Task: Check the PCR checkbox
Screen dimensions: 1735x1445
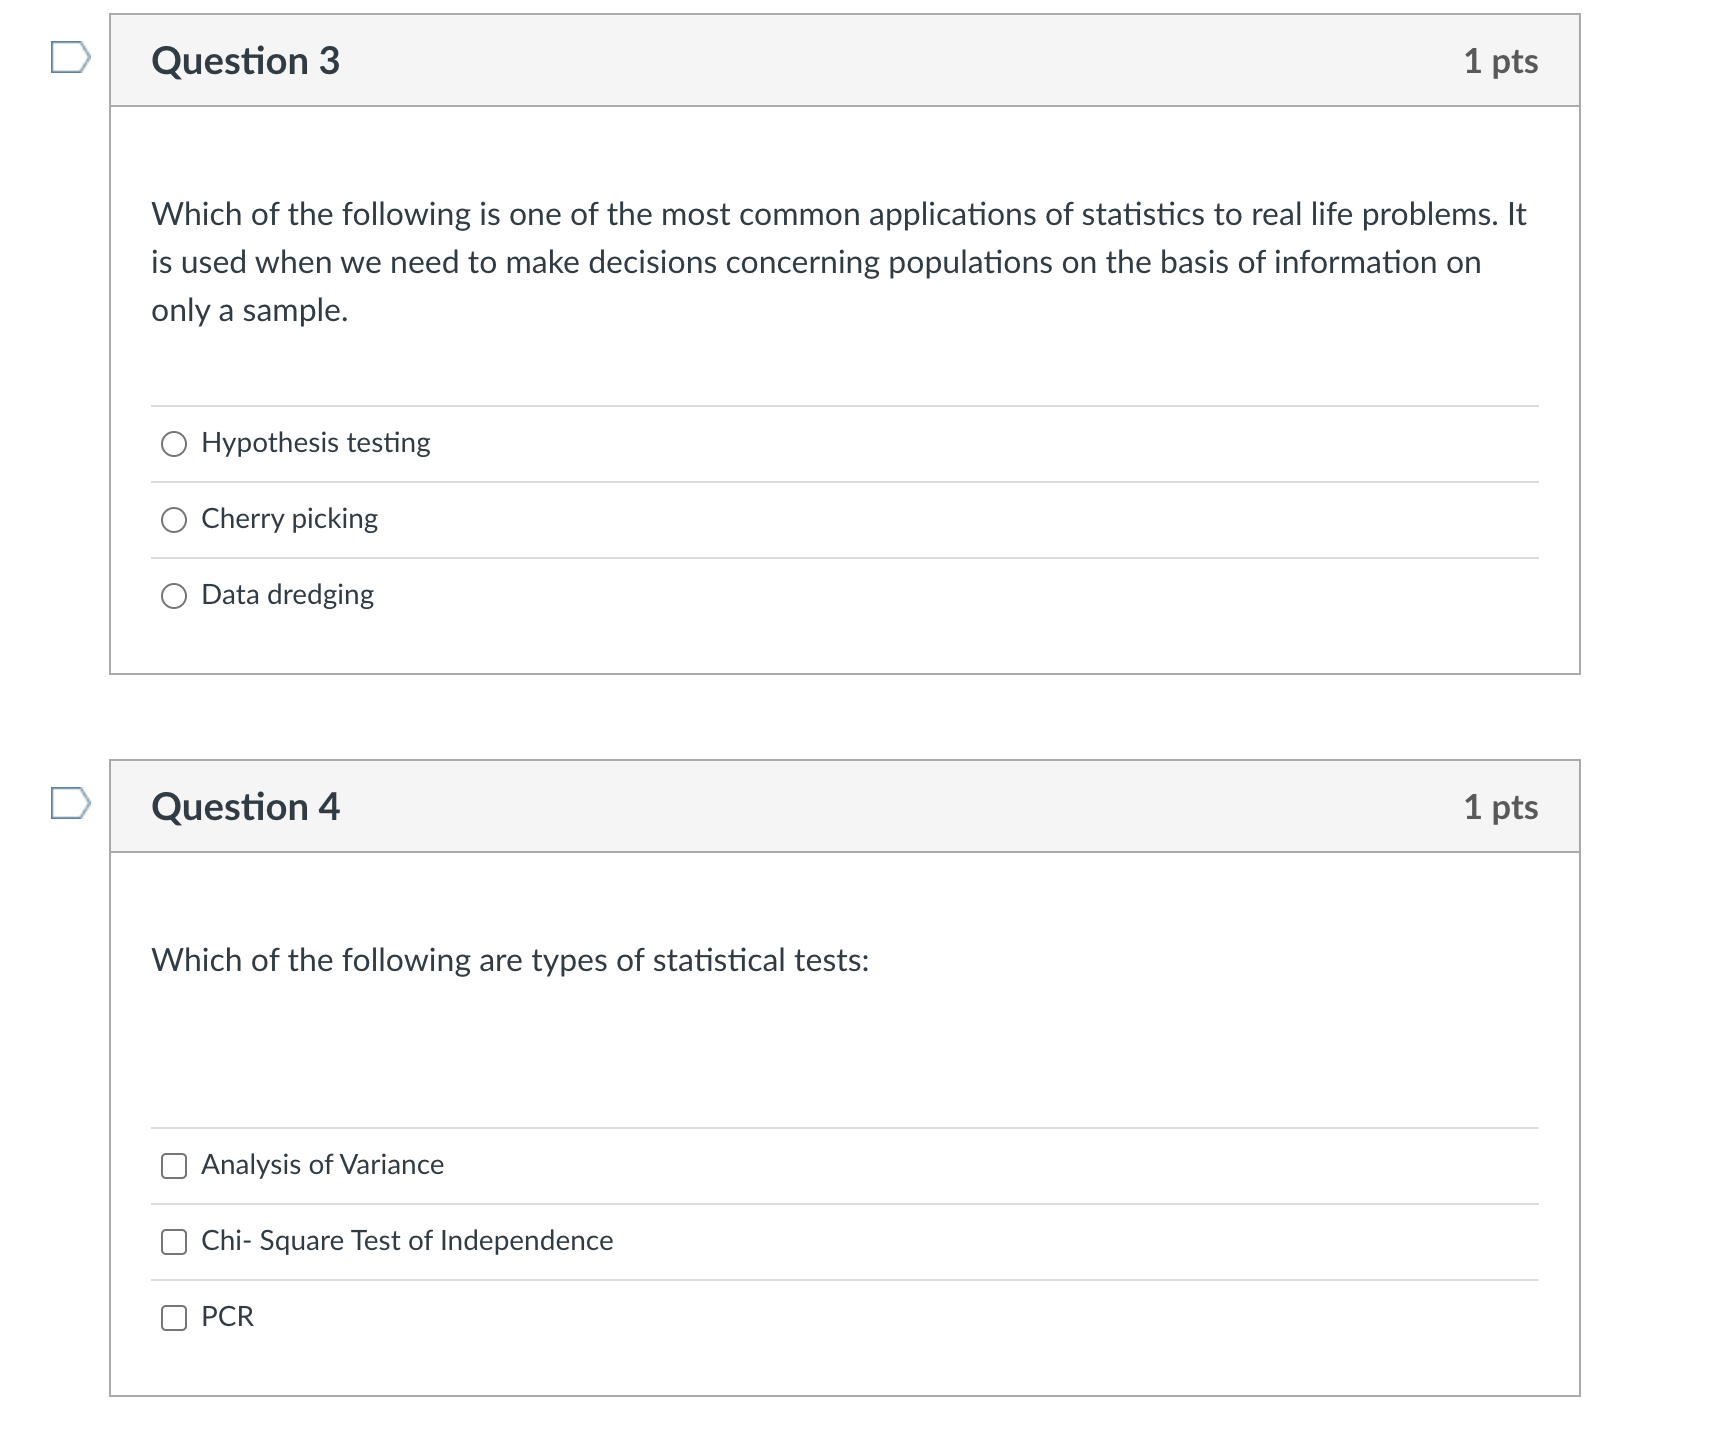Action: coord(175,1317)
